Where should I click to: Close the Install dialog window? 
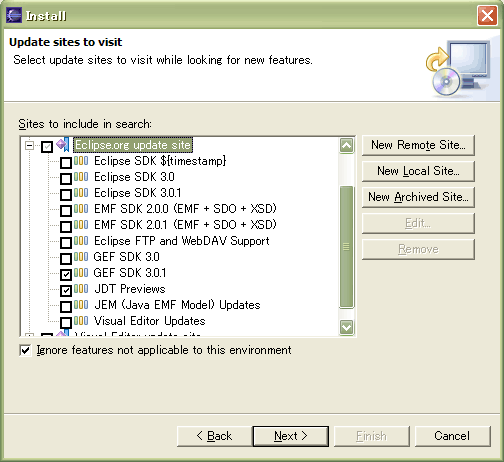click(x=487, y=15)
